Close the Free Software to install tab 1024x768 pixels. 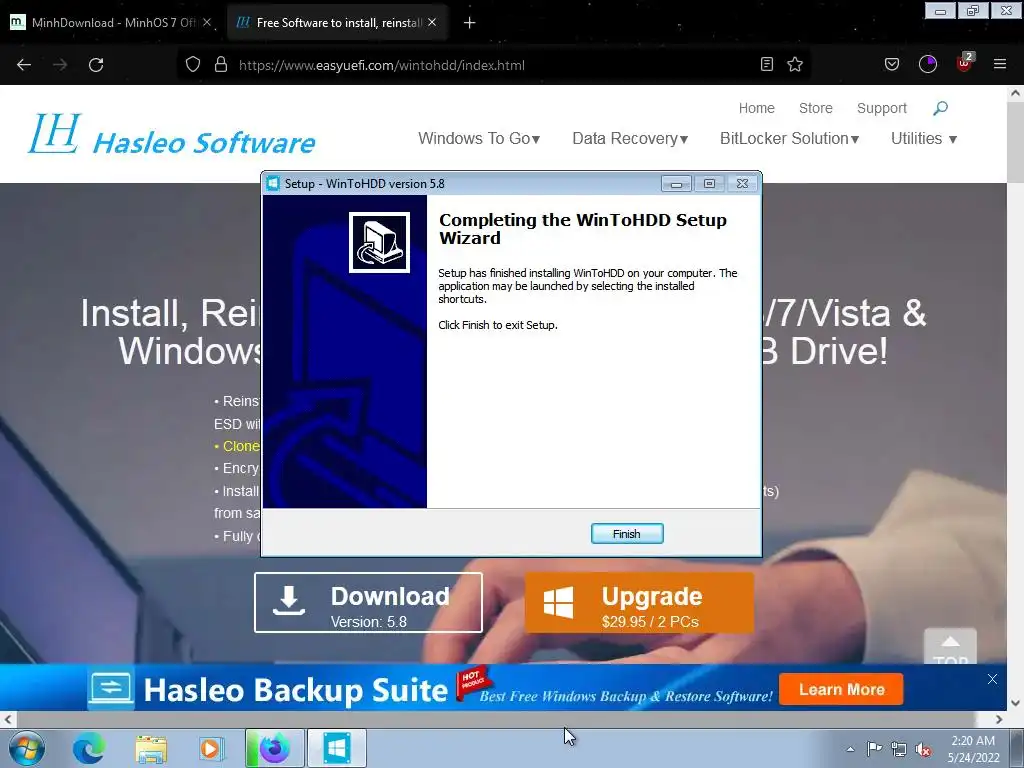pyautogui.click(x=432, y=22)
